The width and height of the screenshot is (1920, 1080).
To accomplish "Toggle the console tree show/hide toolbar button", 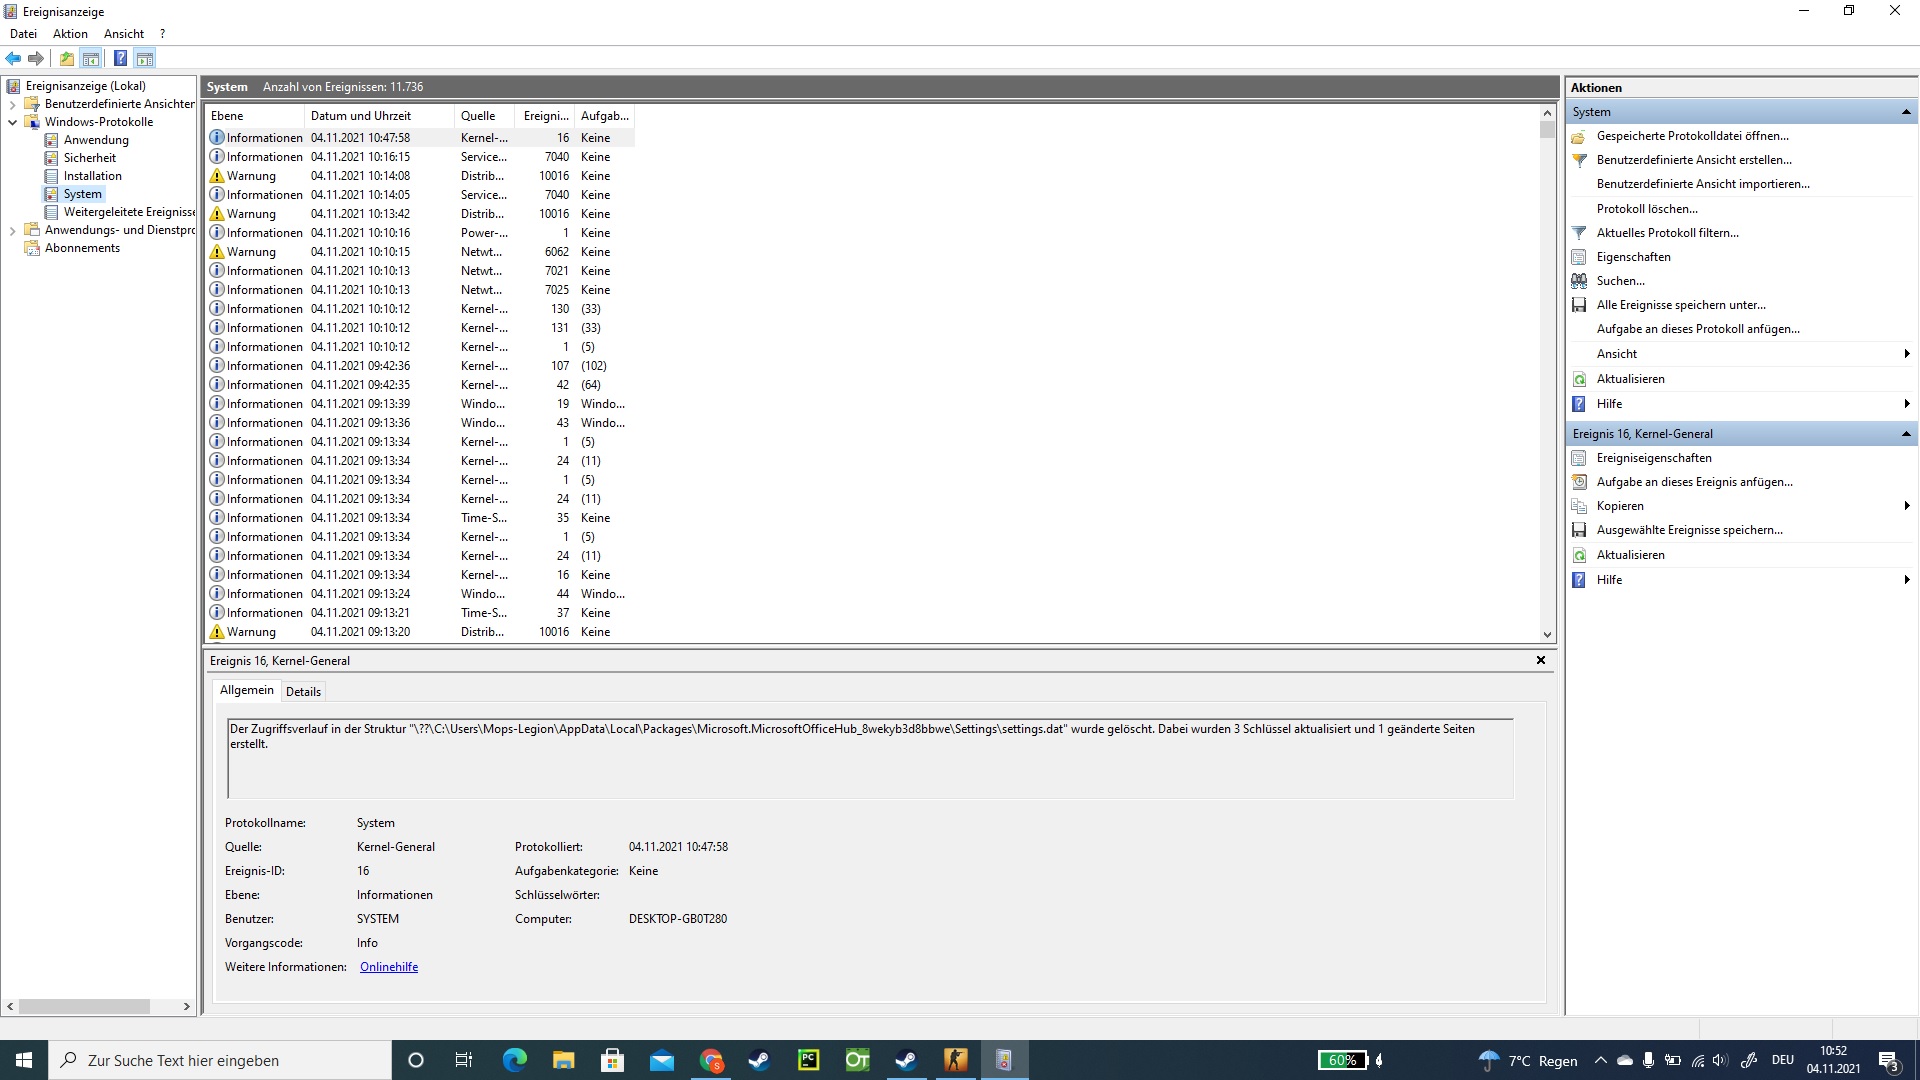I will pos(91,58).
